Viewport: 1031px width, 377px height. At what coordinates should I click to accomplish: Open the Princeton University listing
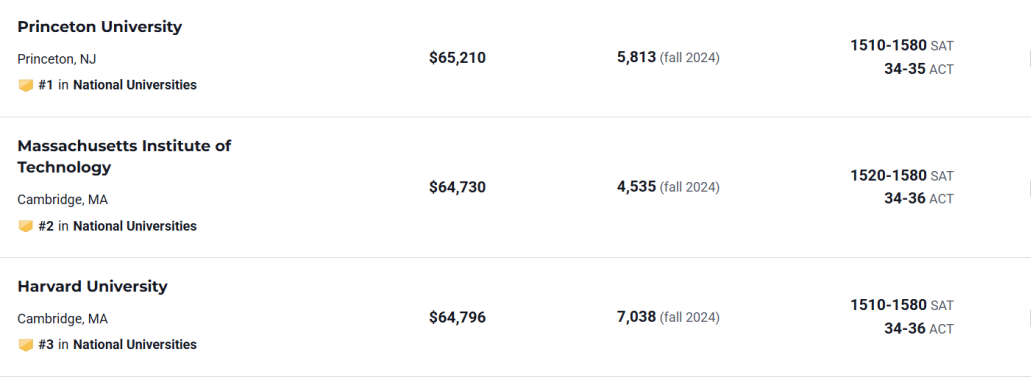[100, 27]
